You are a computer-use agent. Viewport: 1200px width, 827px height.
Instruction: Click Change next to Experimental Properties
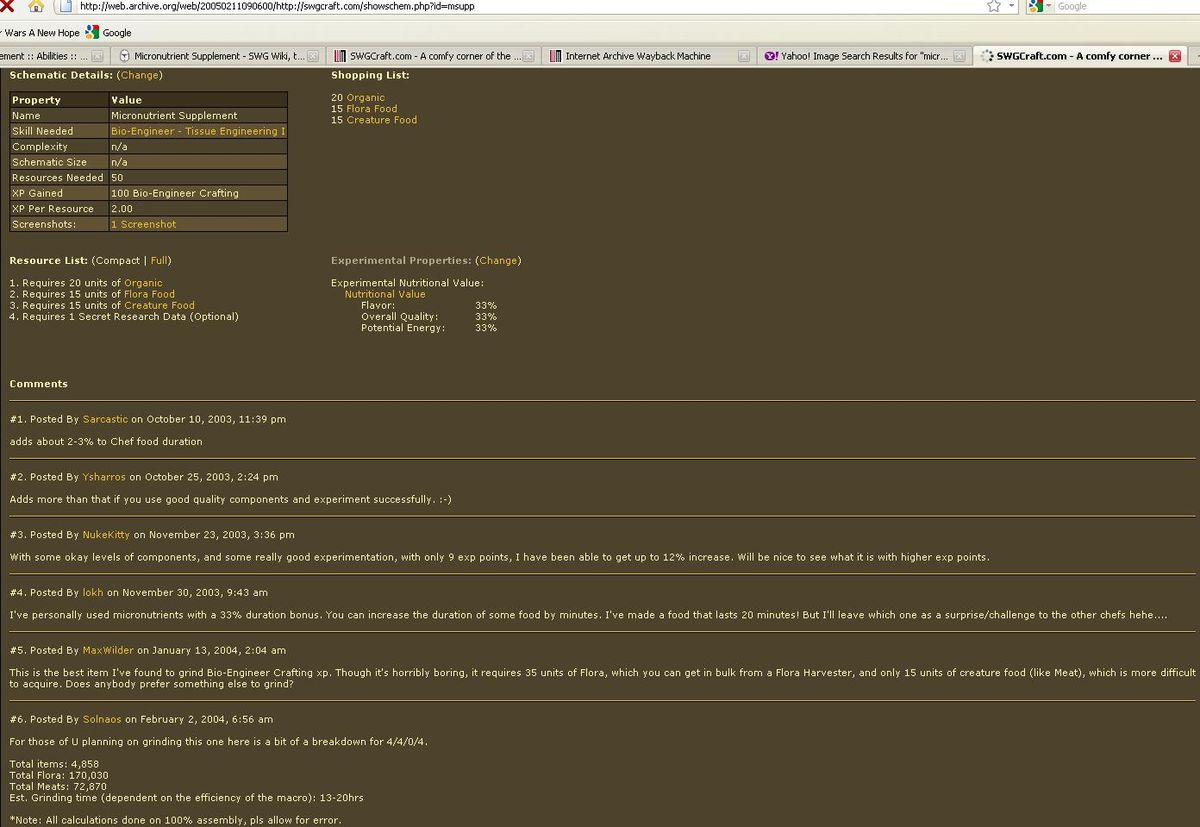coord(498,260)
